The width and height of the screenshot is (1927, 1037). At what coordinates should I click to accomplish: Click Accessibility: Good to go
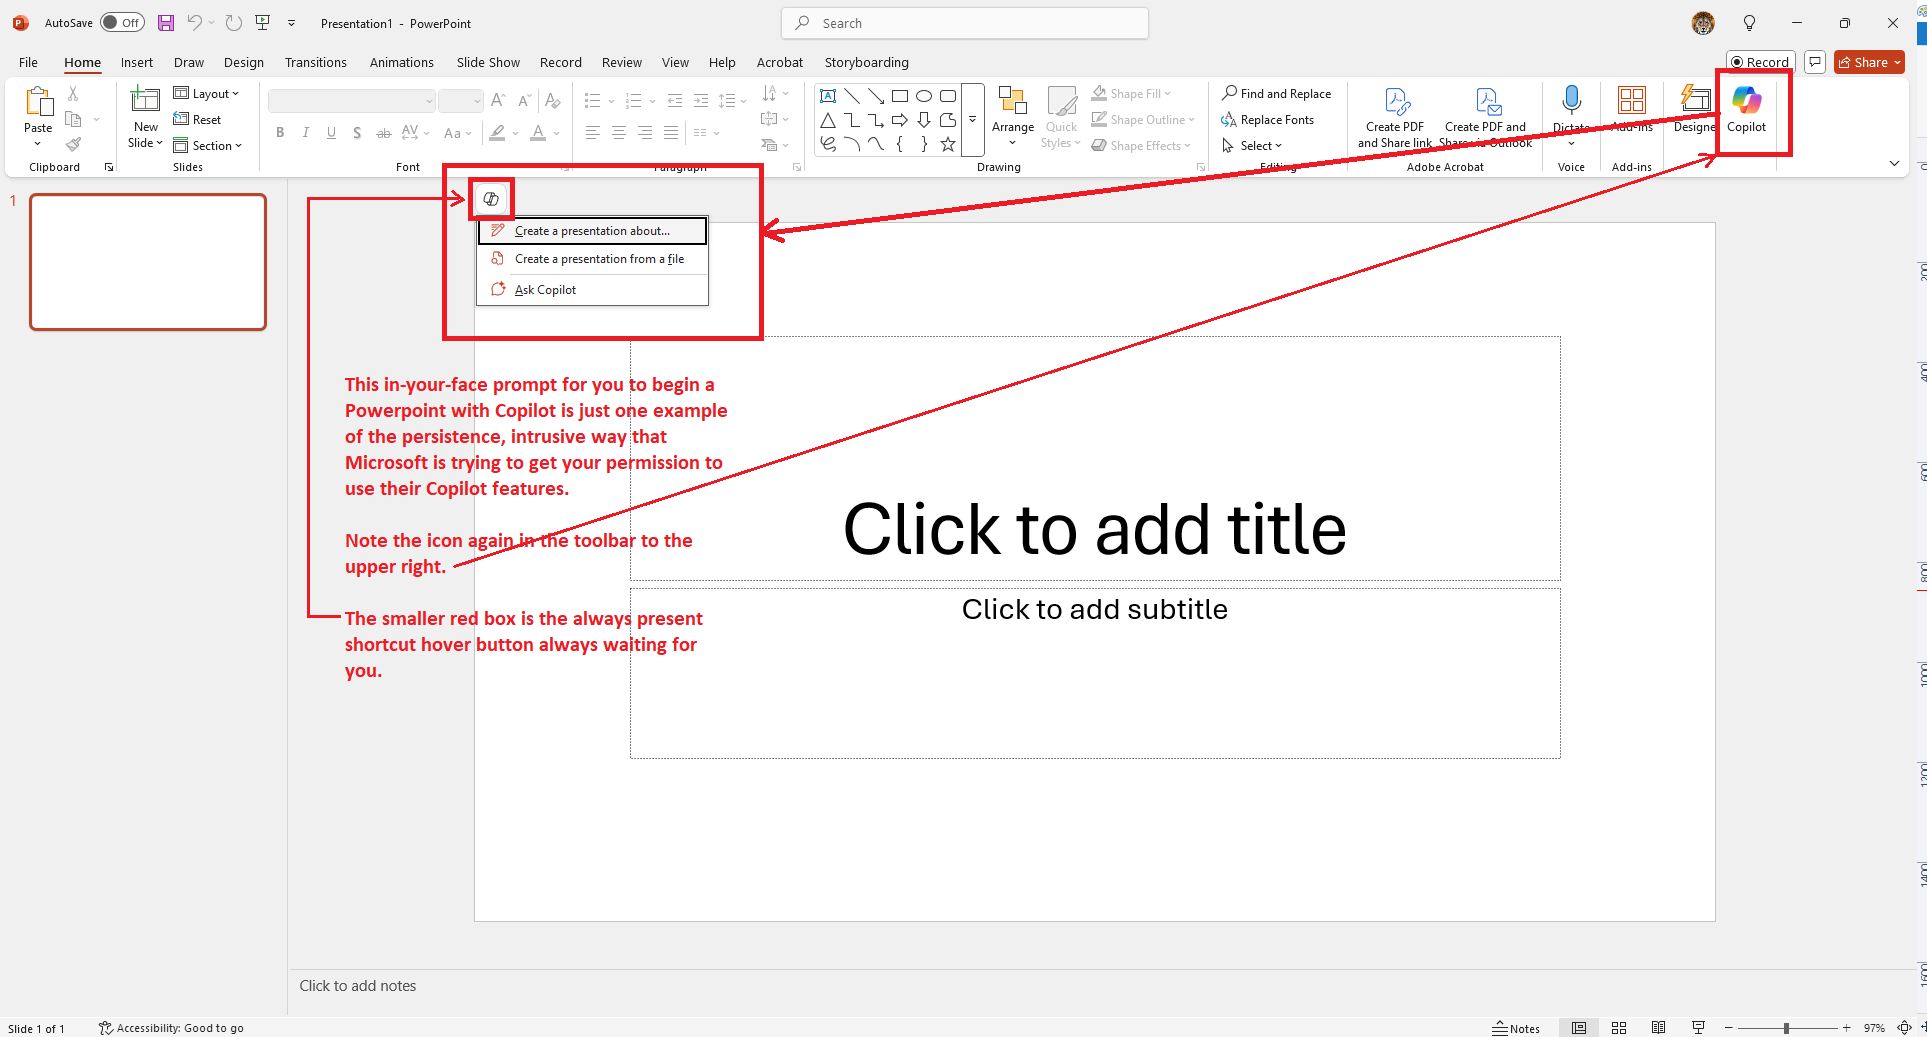point(171,1028)
